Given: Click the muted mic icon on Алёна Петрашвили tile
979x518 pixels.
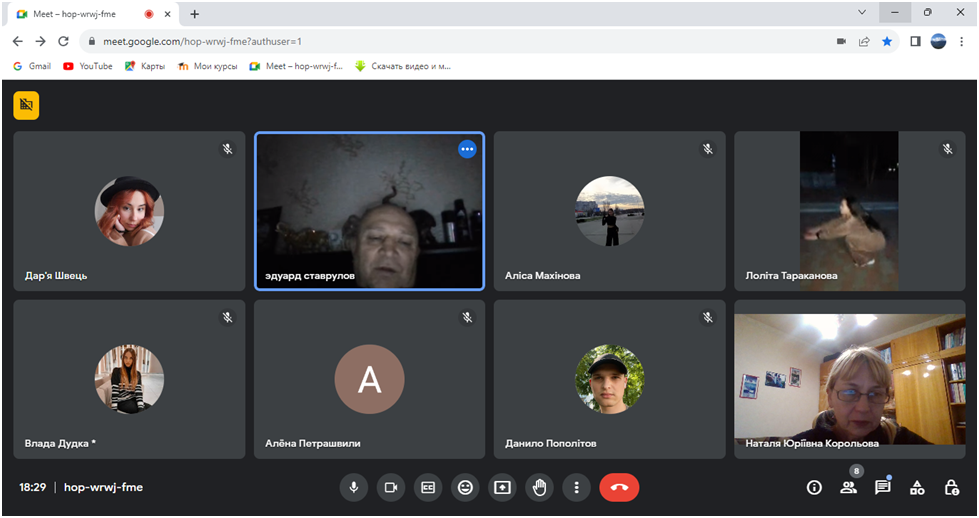Looking at the screenshot, I should pos(468,318).
